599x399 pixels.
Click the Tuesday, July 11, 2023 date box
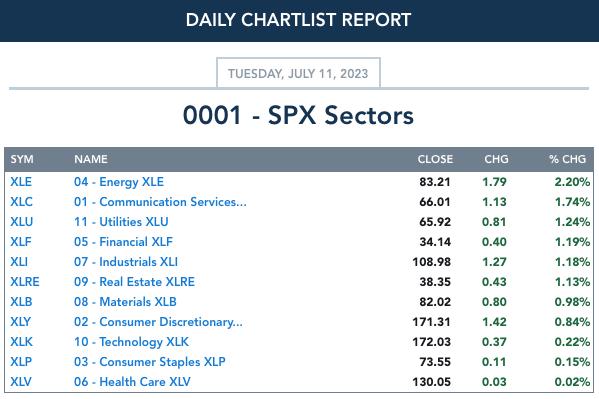[298, 73]
